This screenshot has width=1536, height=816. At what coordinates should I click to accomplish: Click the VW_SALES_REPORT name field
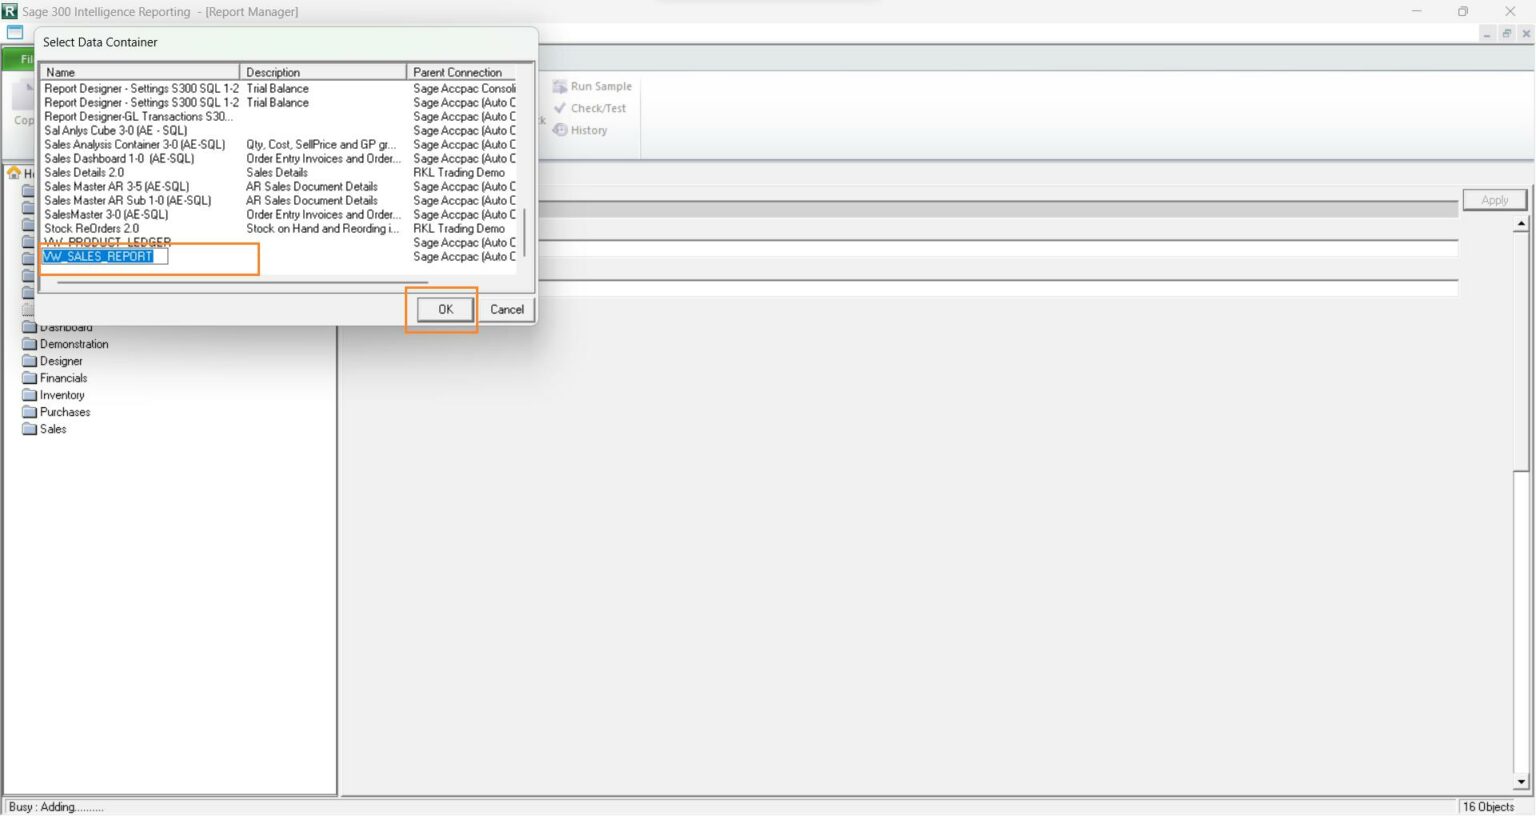pos(100,256)
